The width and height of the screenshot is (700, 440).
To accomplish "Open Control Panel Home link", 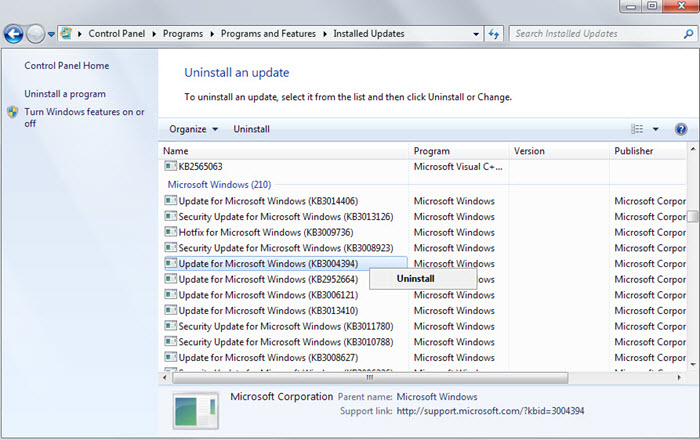I will [x=67, y=66].
